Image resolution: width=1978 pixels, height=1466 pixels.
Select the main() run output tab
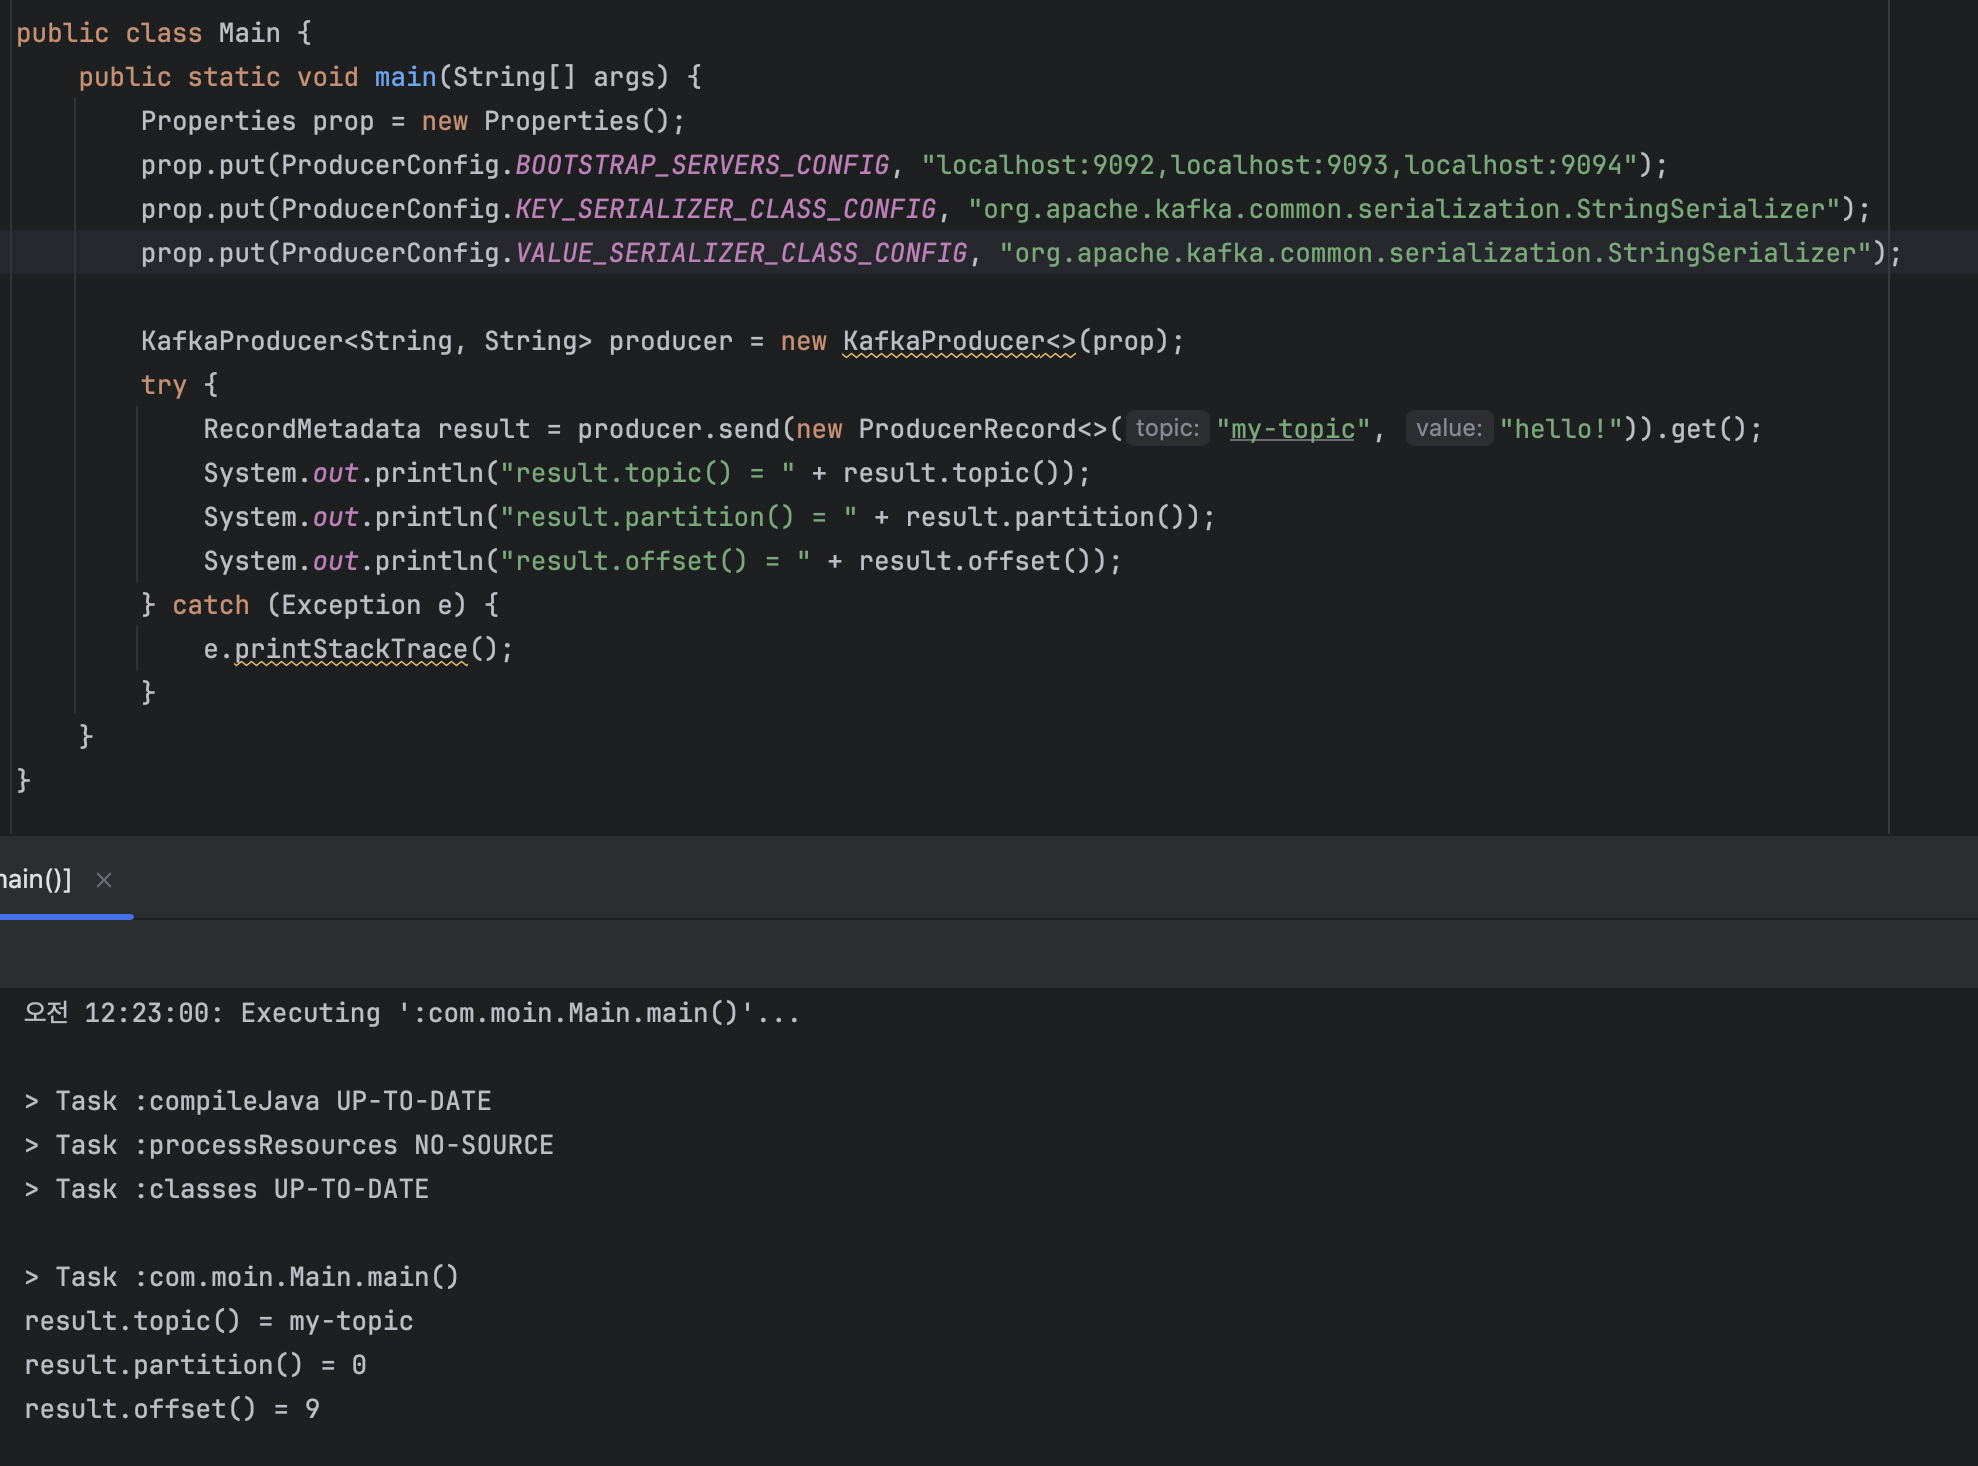(x=36, y=880)
